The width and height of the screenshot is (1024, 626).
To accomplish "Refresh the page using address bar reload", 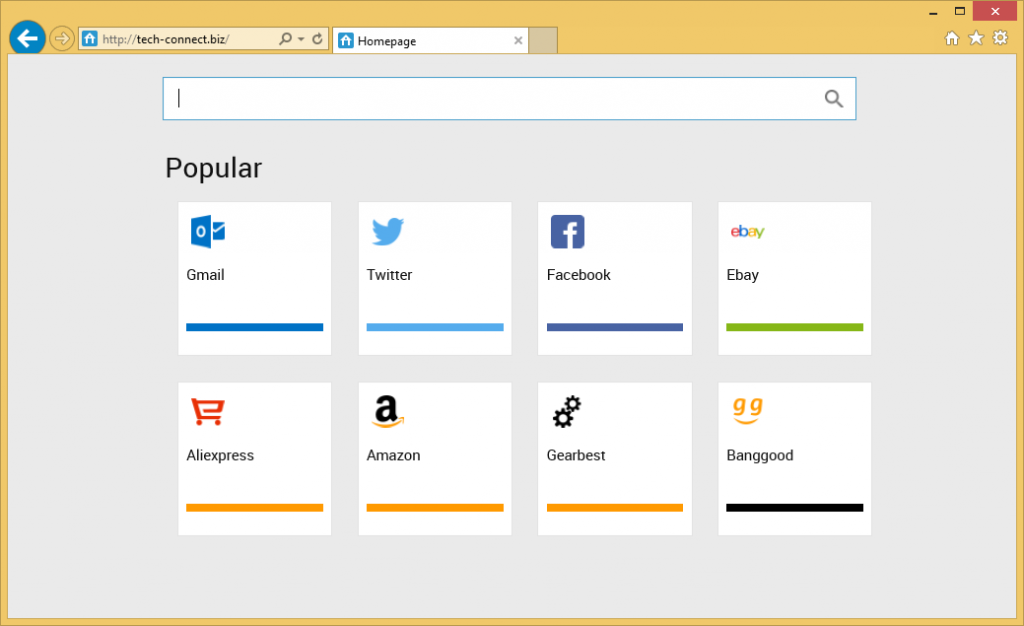I will (x=318, y=39).
